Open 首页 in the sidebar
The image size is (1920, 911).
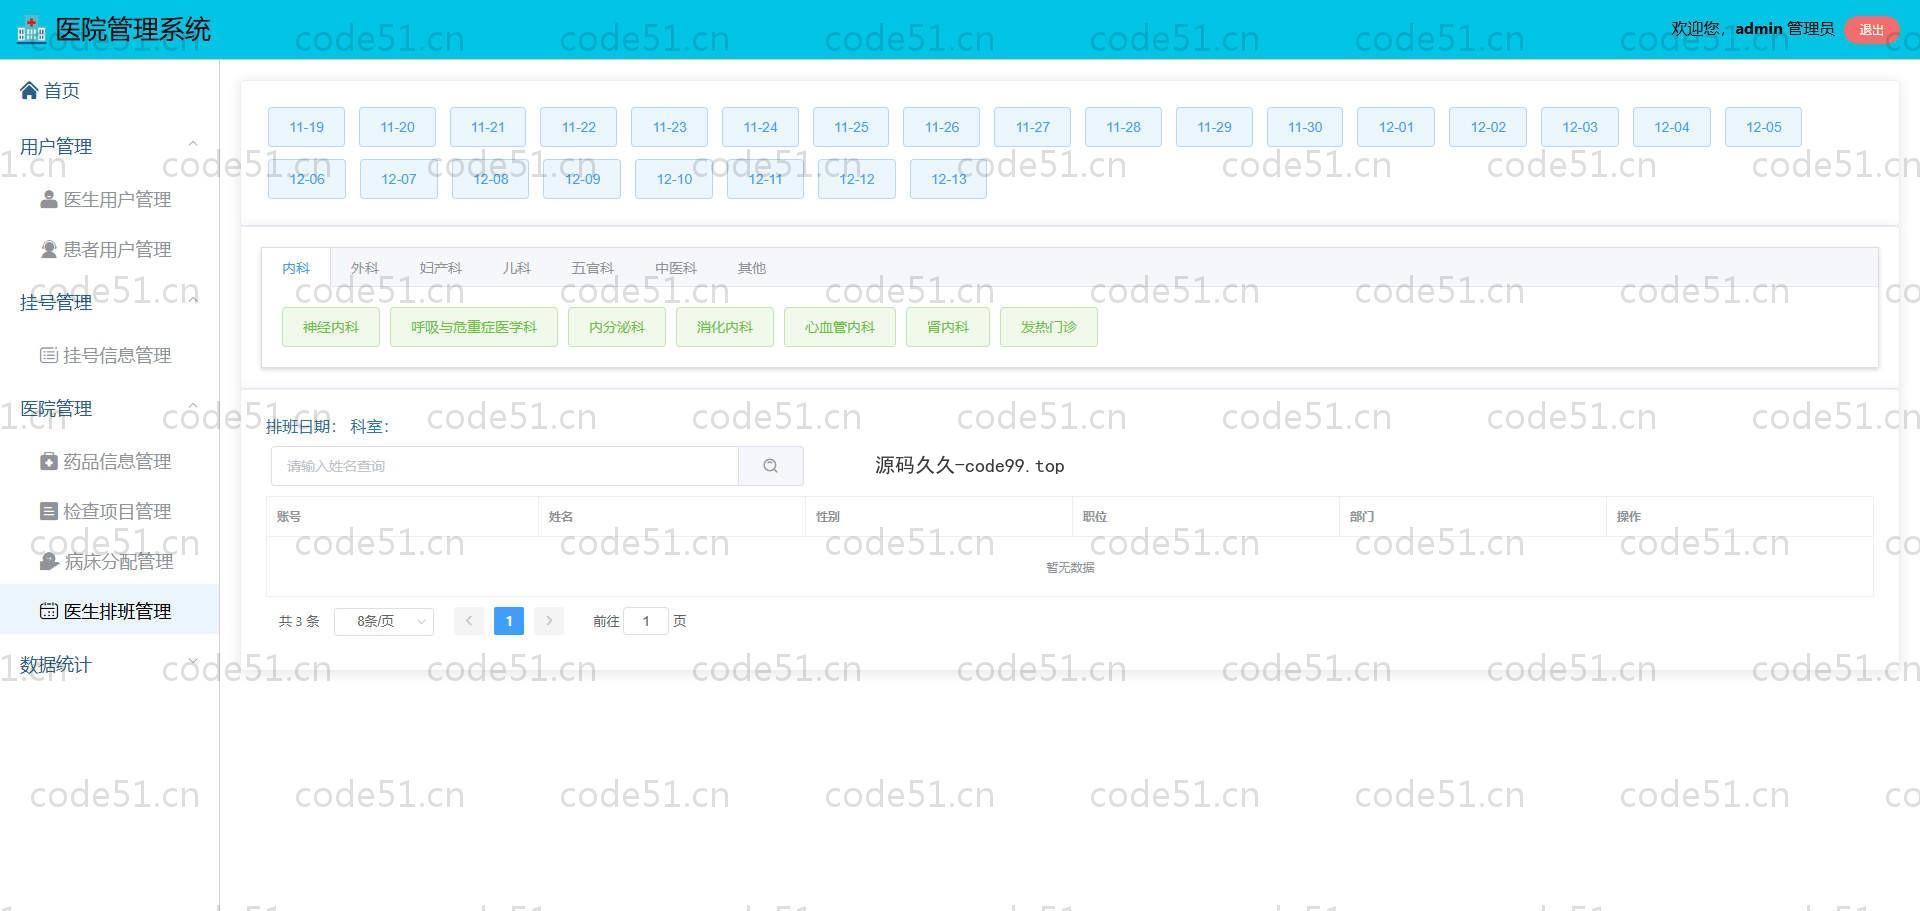point(109,91)
